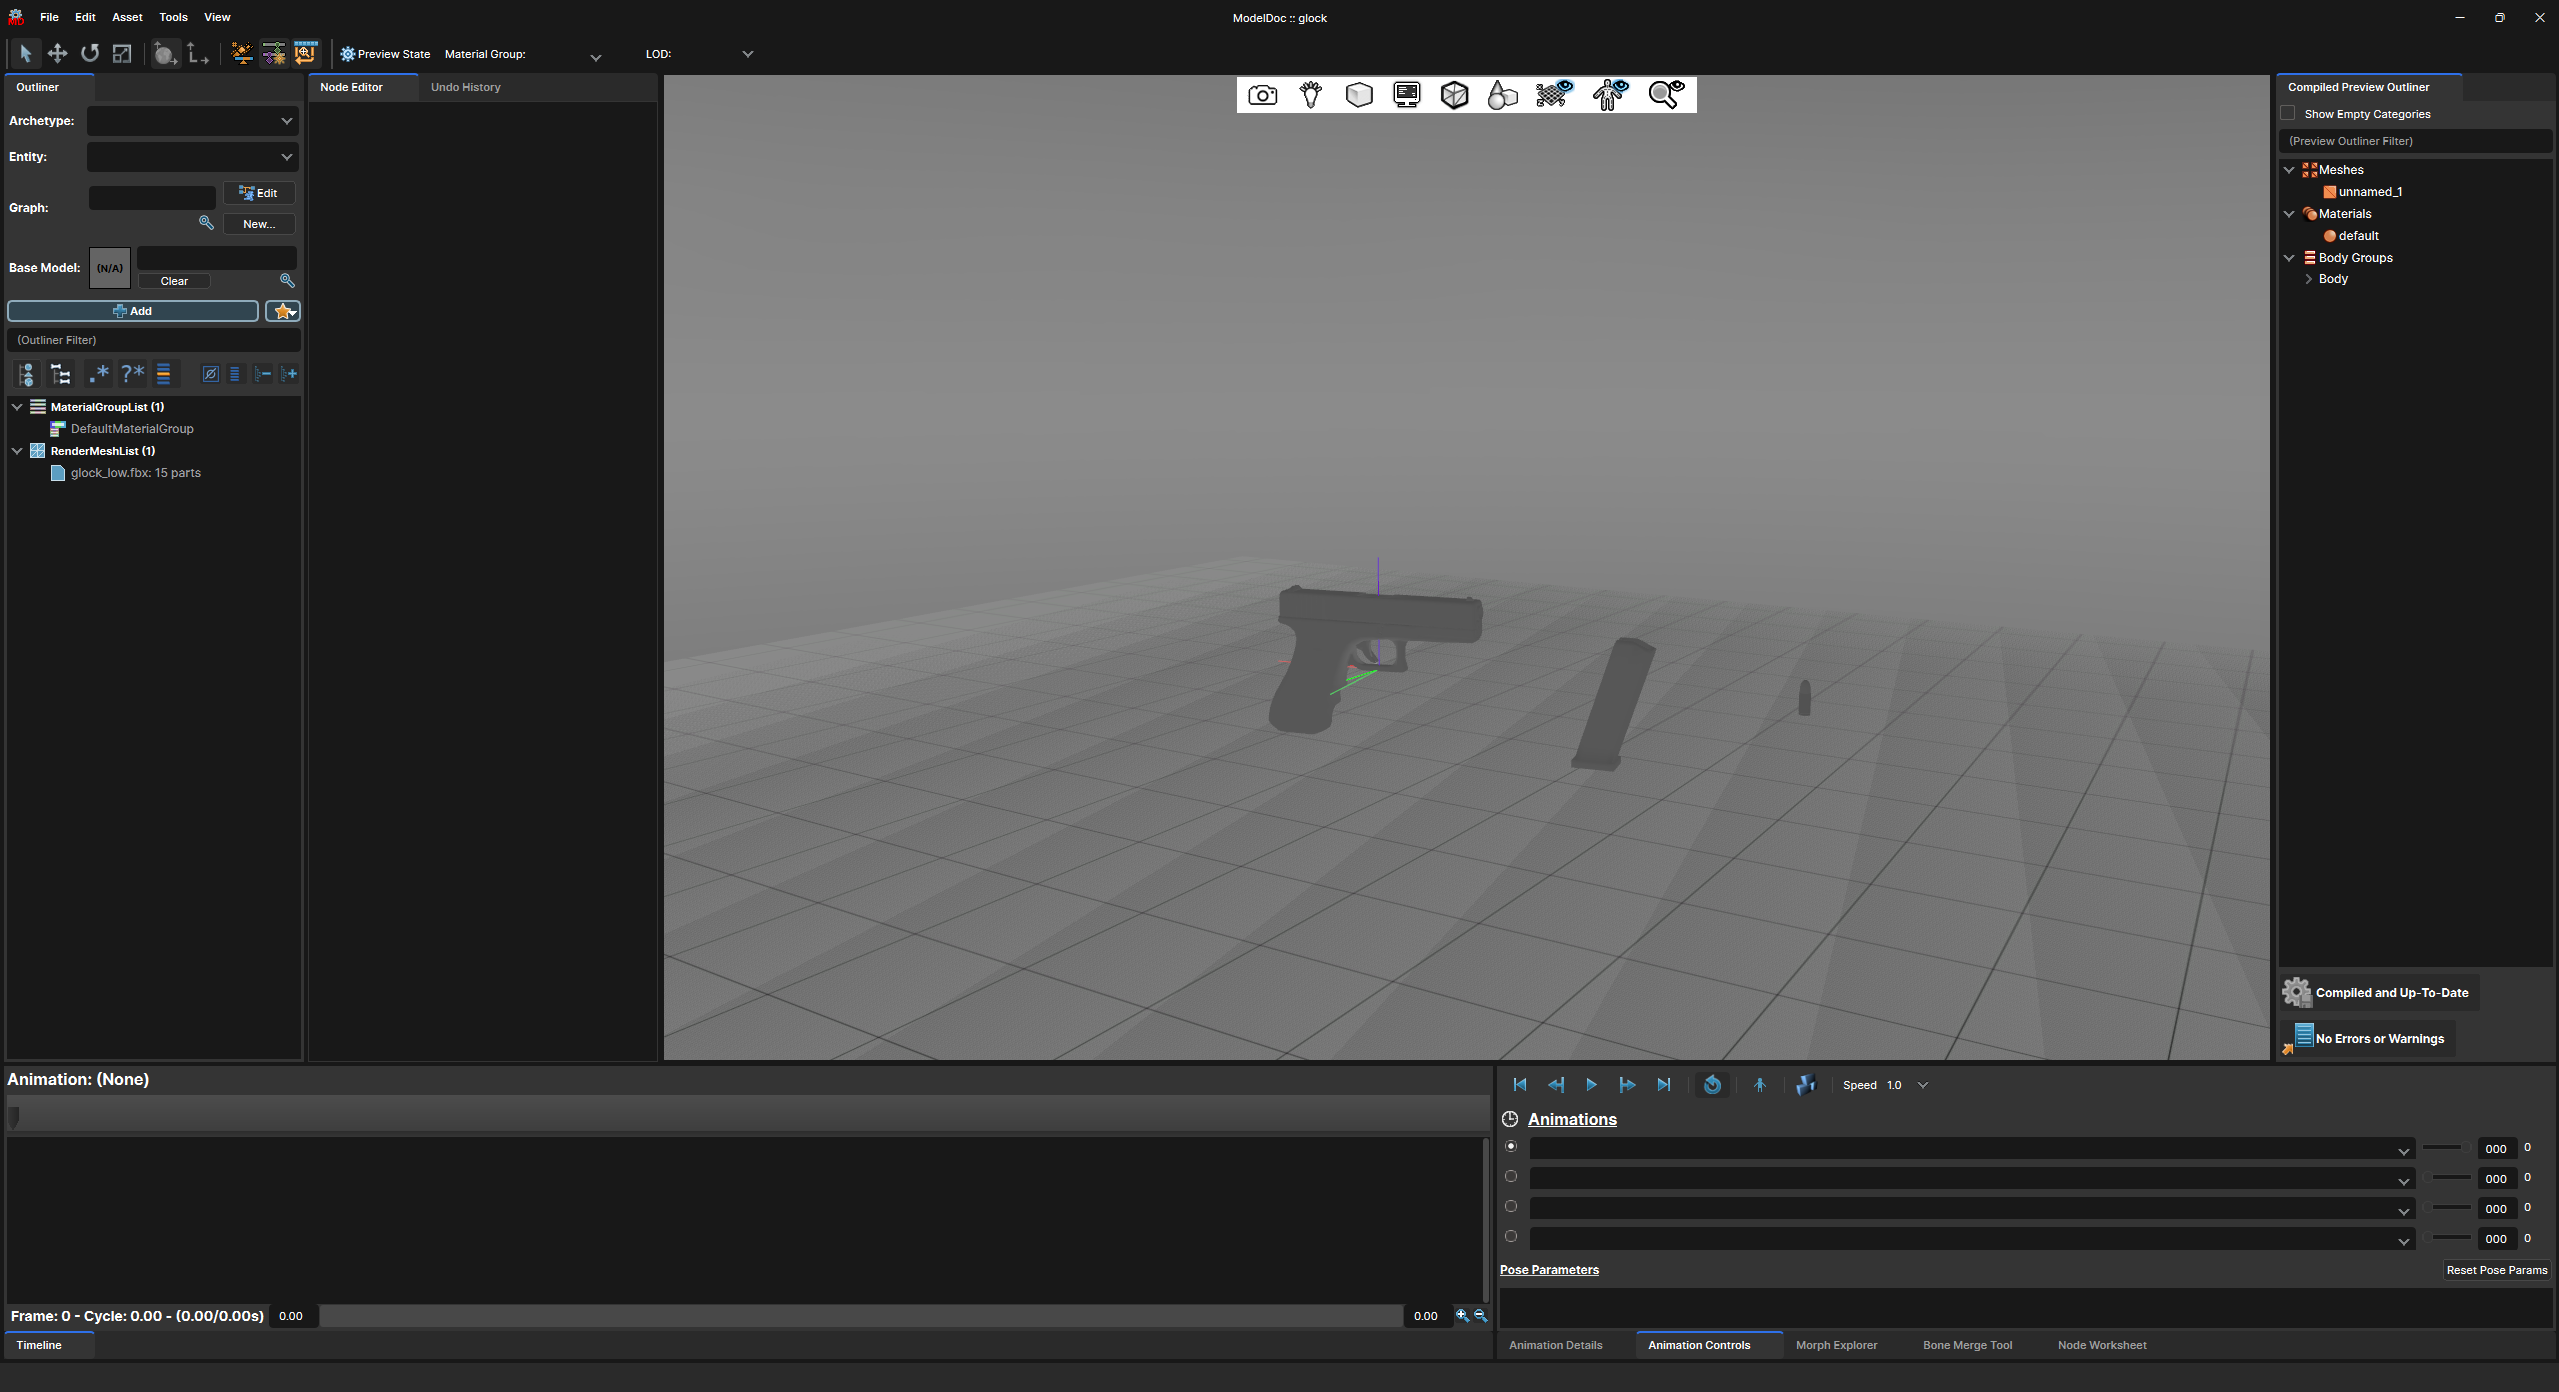Open the LOD dropdown in toolbar
This screenshot has height=1392, width=2559.
pos(746,54)
